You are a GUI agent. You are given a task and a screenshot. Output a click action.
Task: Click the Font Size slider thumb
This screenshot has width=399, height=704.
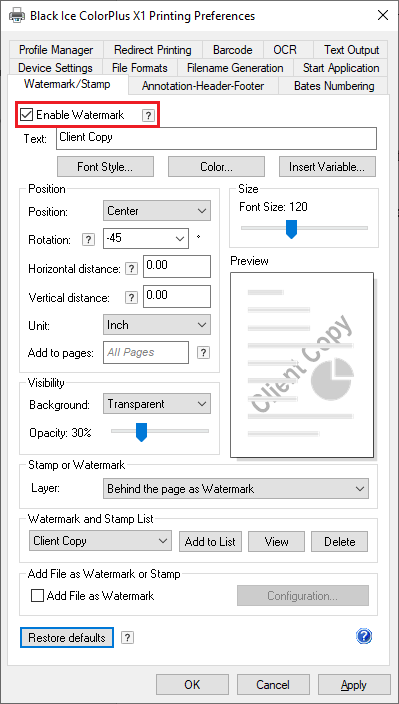[292, 229]
